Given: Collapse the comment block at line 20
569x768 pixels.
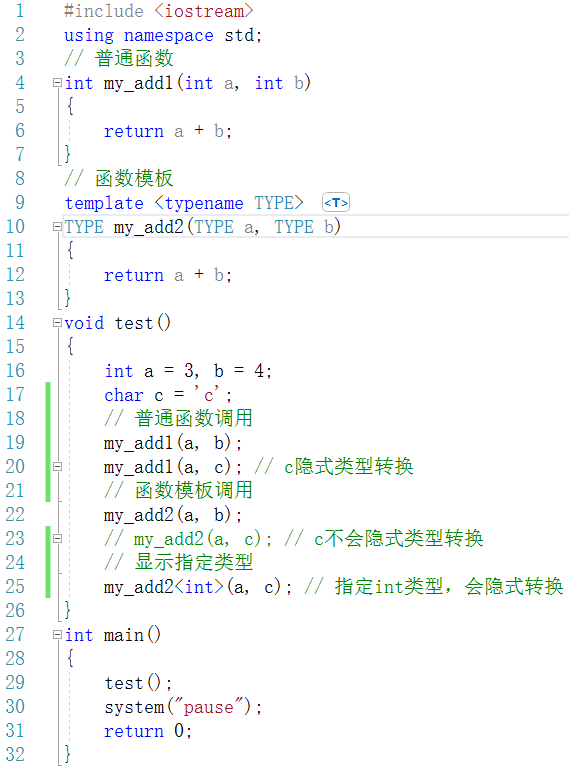Looking at the screenshot, I should 57,467.
